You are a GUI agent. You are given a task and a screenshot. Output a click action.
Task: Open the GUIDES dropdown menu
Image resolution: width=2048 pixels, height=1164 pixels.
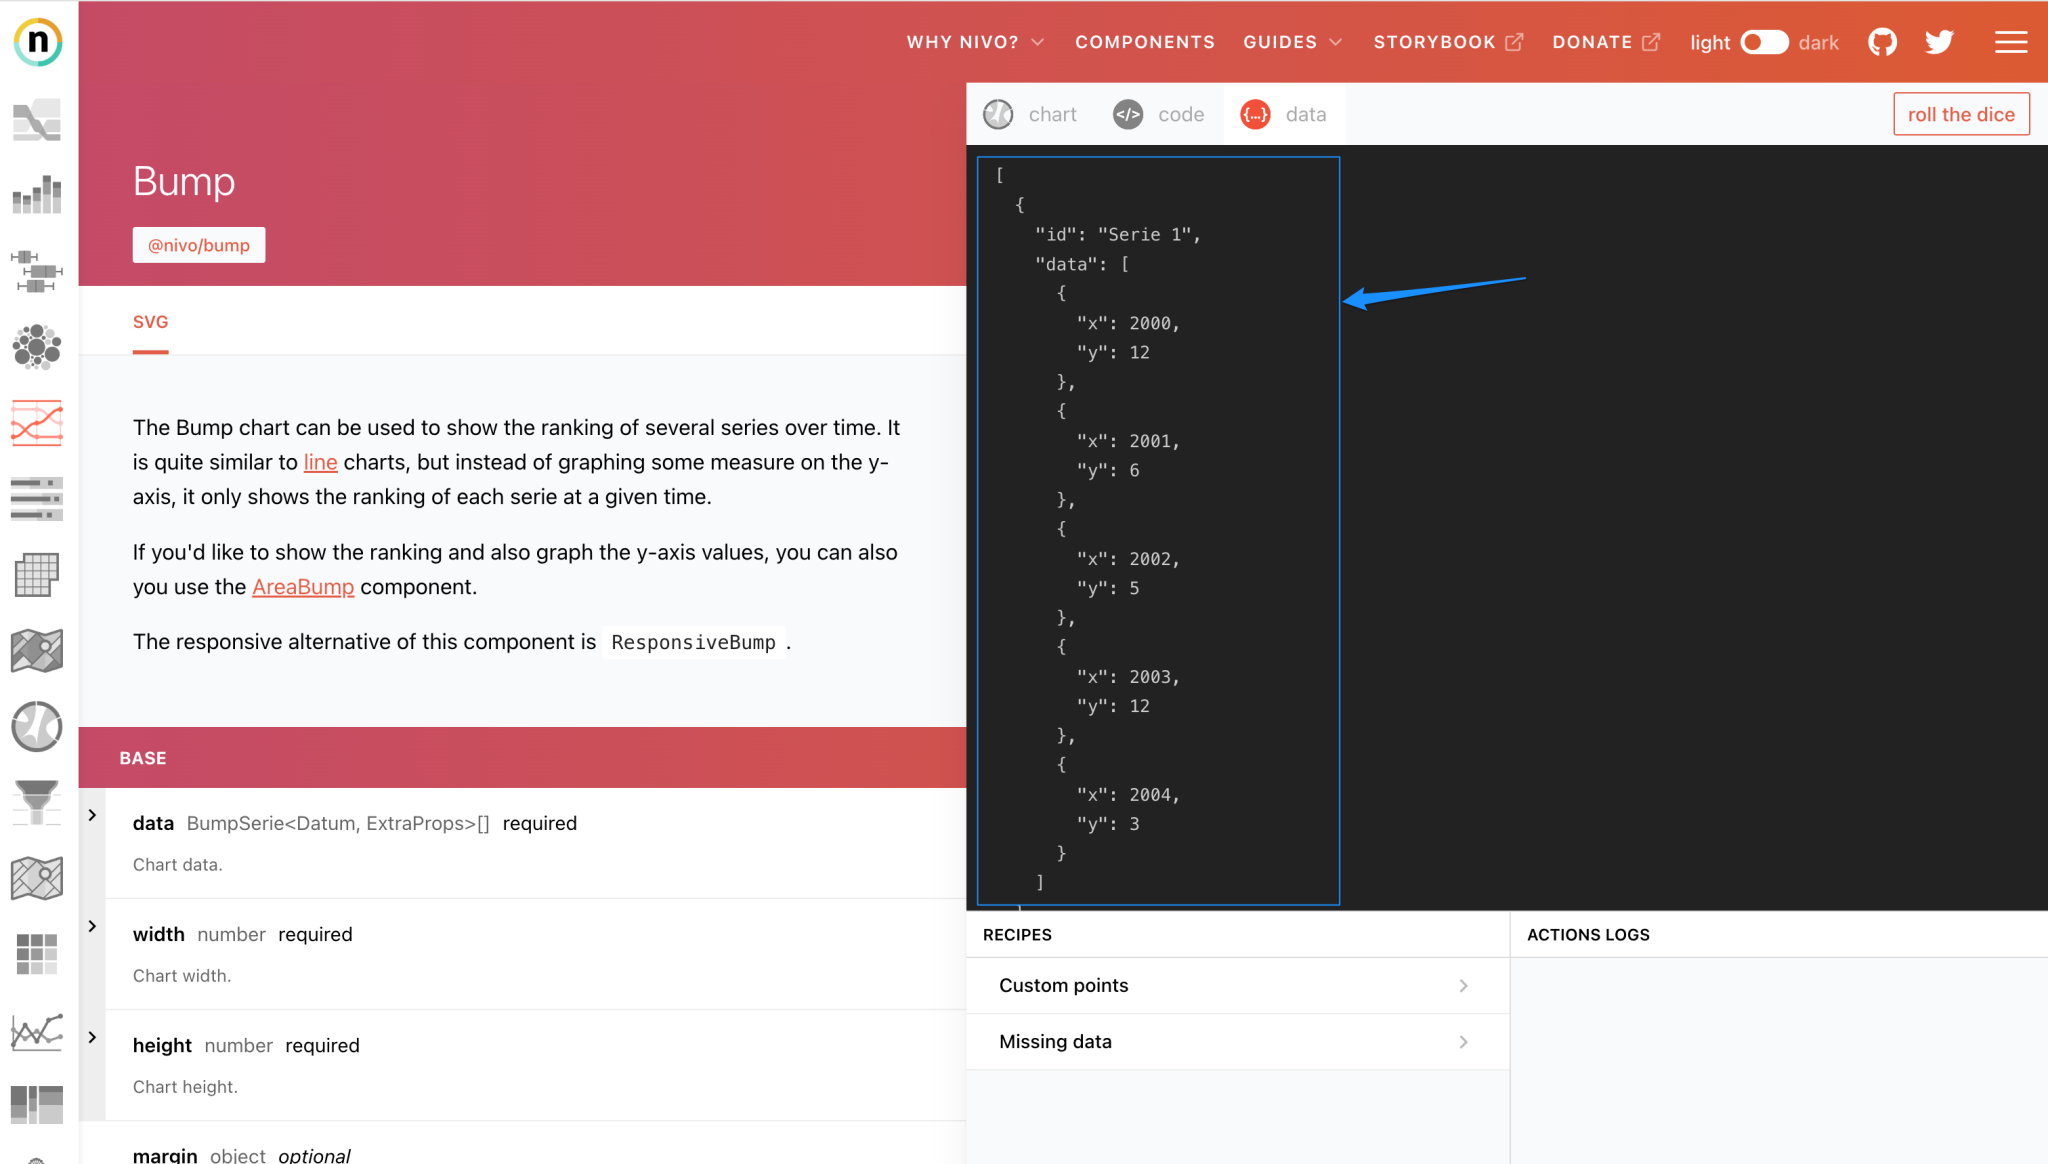(1292, 42)
